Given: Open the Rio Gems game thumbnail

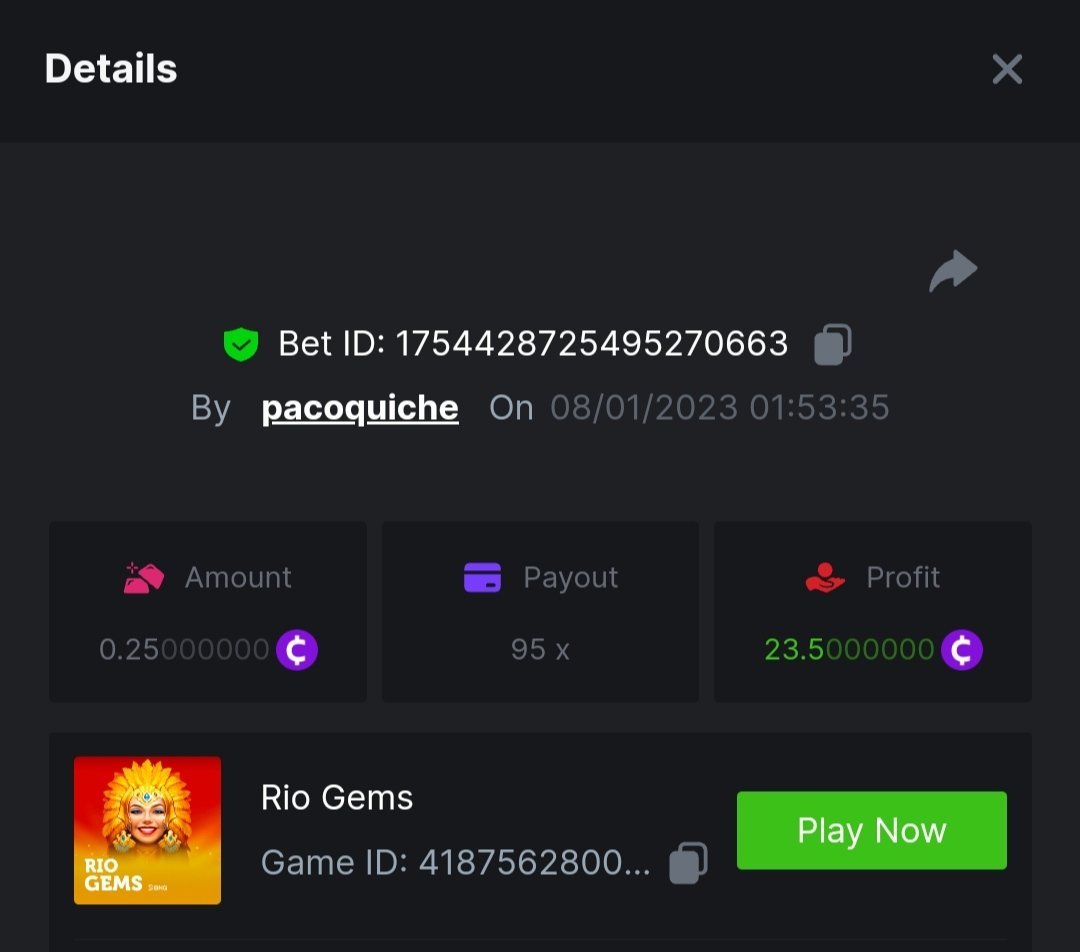Looking at the screenshot, I should (148, 830).
